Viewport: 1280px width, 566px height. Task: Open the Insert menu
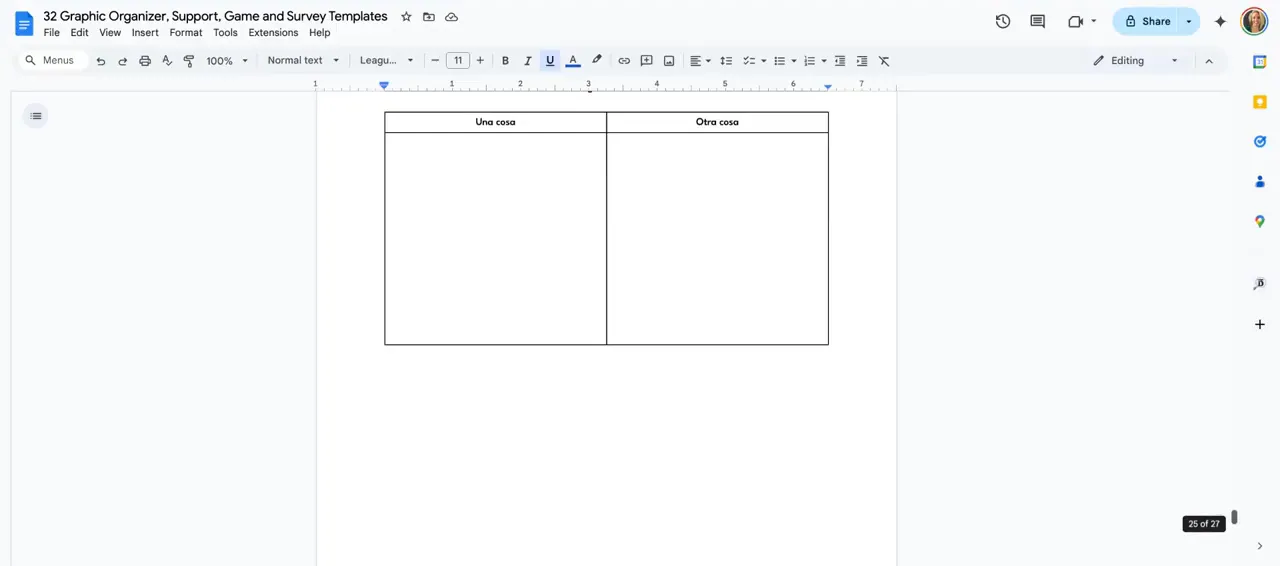click(145, 33)
